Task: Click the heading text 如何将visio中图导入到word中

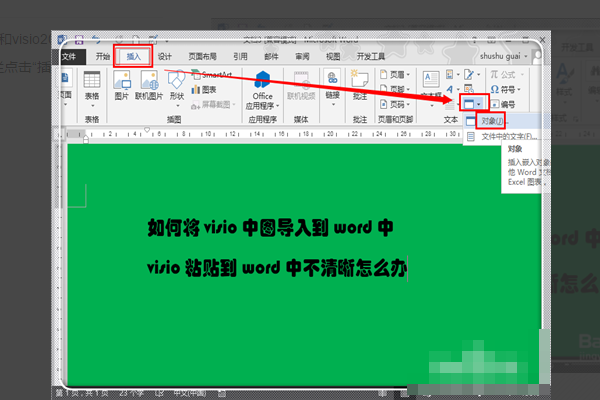Action: click(270, 227)
